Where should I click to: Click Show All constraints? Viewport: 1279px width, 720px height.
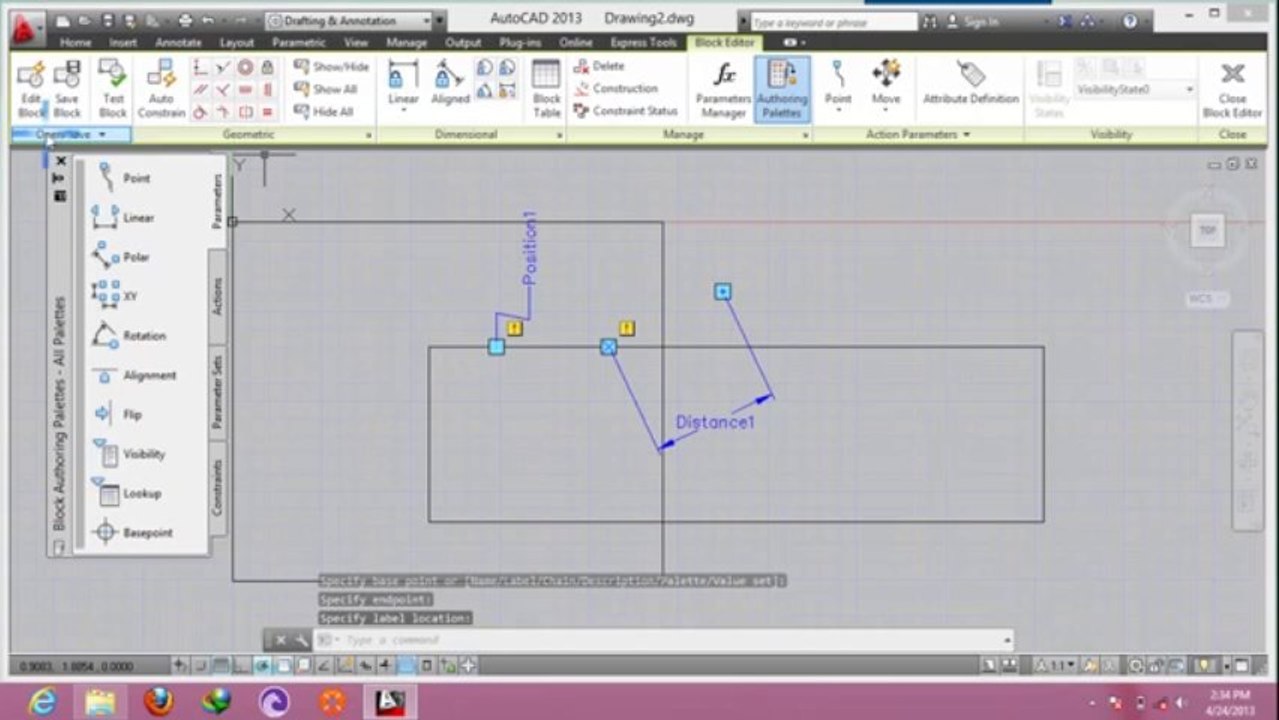click(325, 89)
